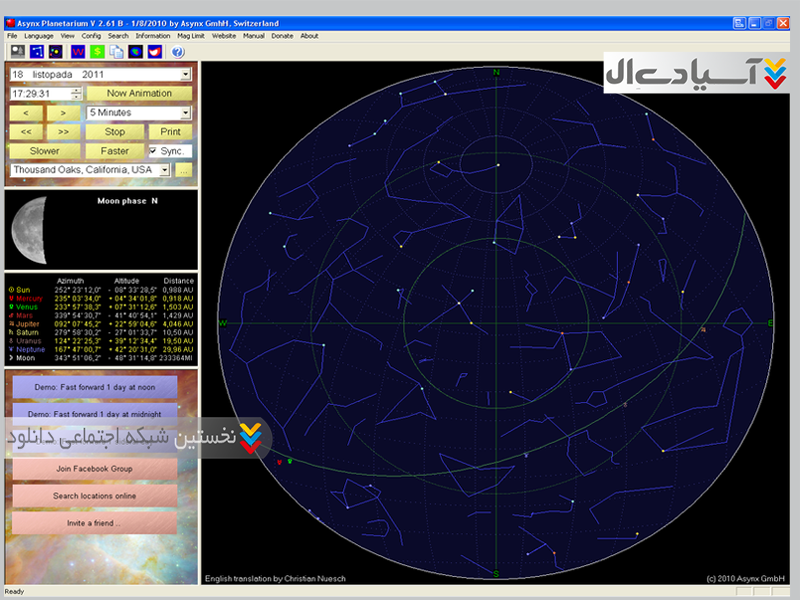Open help with the question mark icon
The width and height of the screenshot is (800, 600).
[x=178, y=51]
